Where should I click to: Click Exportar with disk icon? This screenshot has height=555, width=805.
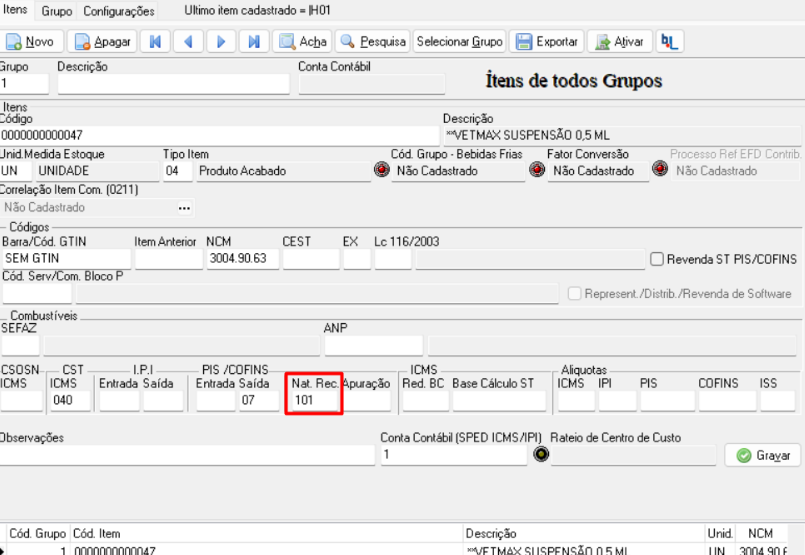pos(546,42)
